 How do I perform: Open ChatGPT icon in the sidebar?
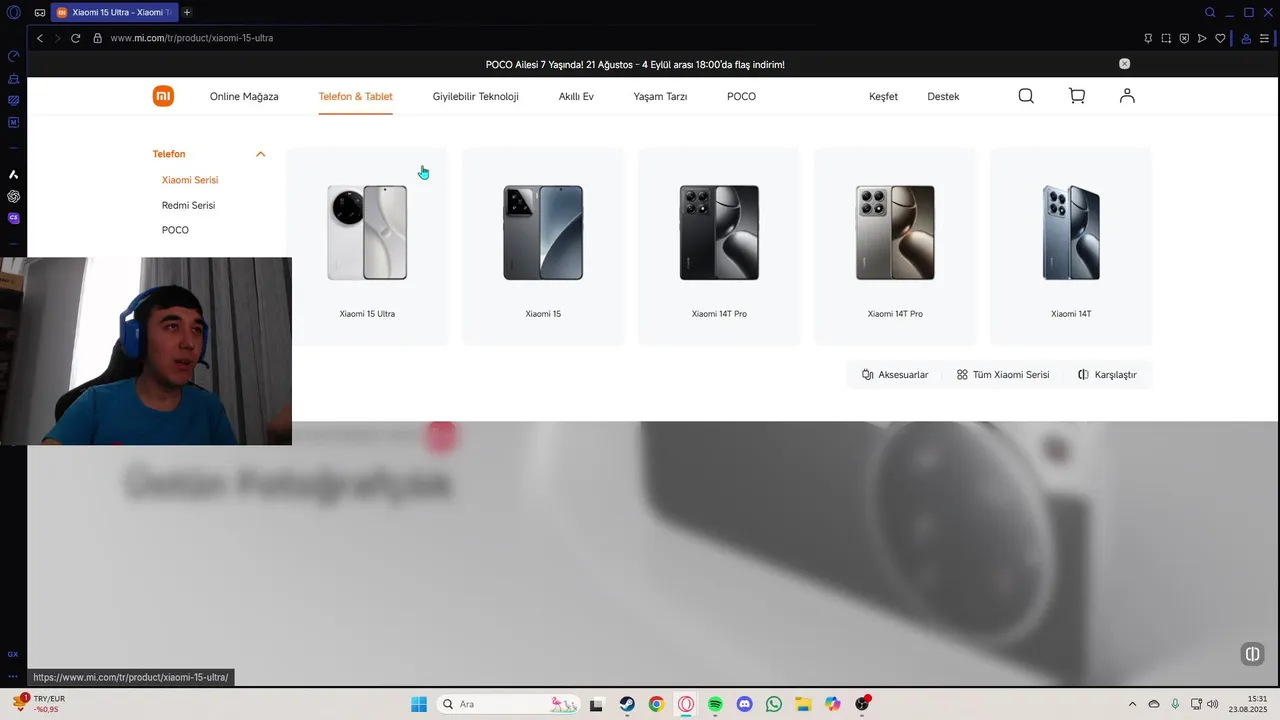point(13,196)
